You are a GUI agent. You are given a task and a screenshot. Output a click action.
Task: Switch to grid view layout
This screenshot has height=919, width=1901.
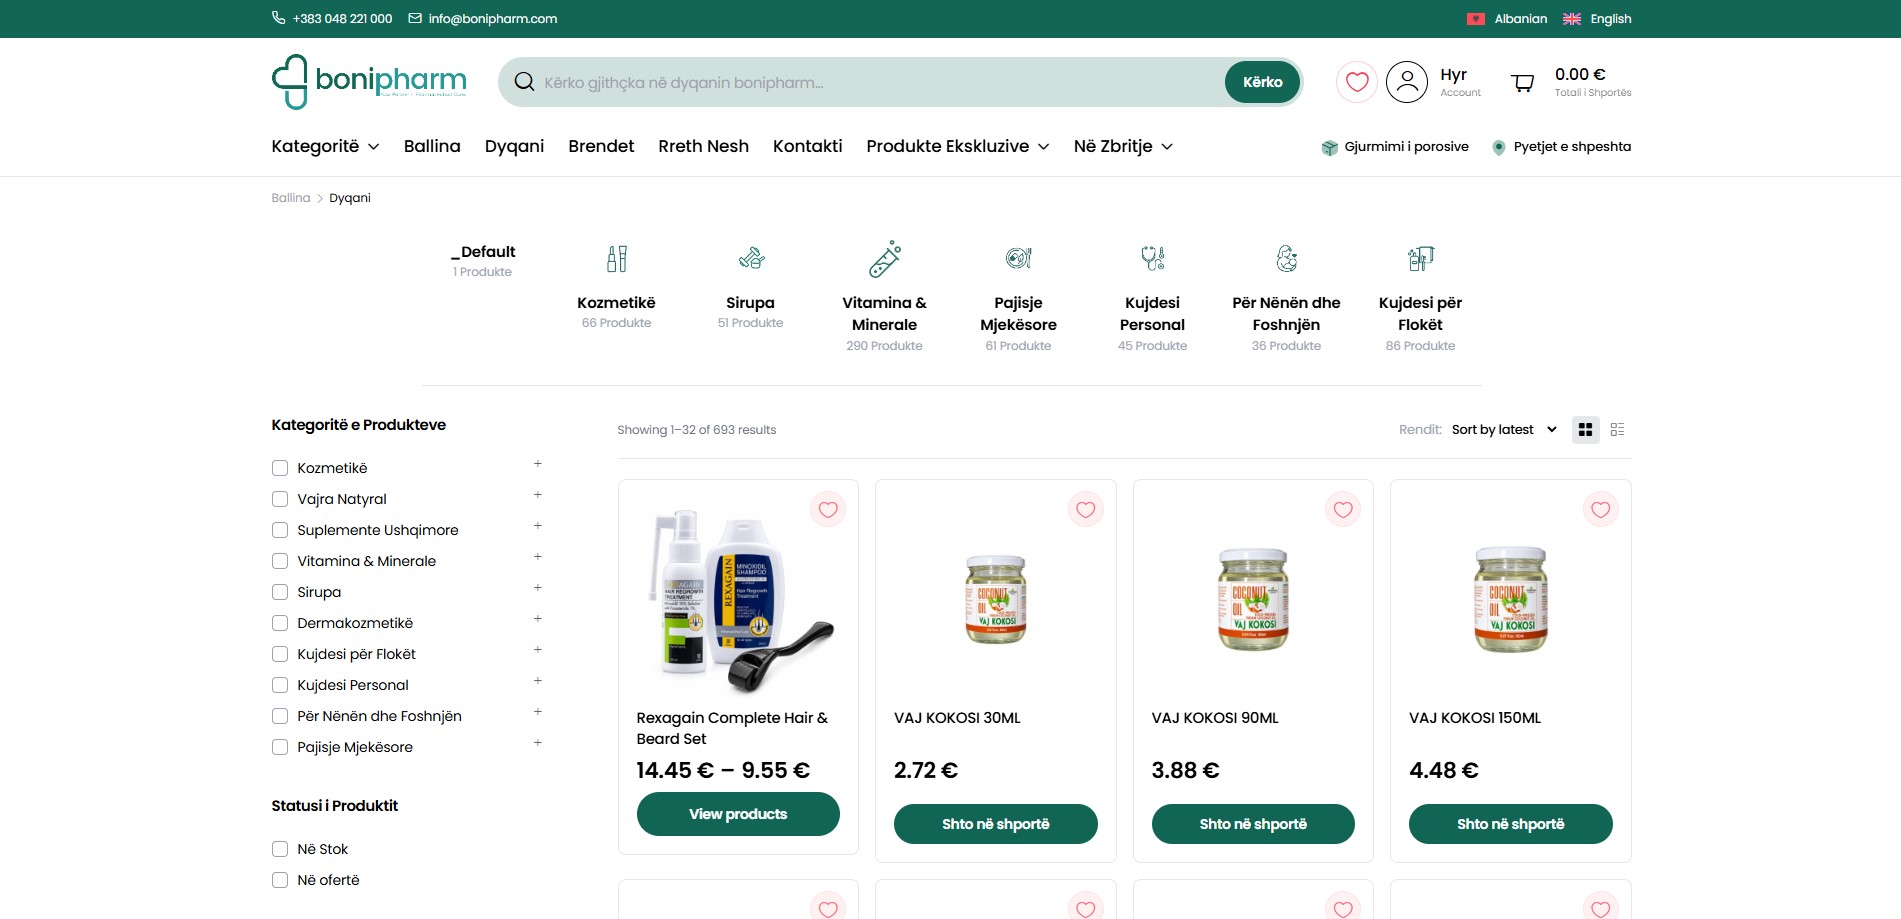click(x=1585, y=430)
